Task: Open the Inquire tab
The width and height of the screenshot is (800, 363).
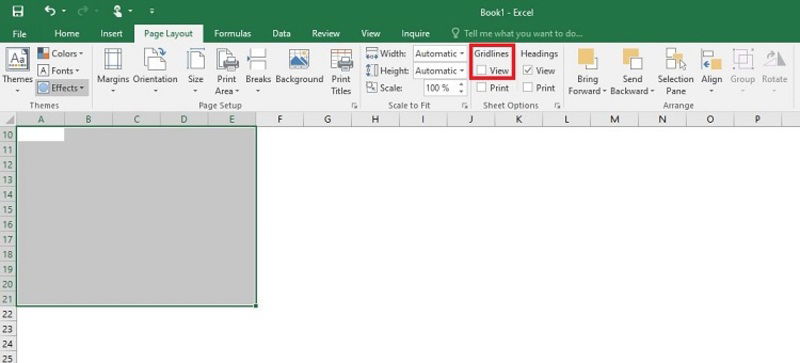Action: pos(415,34)
